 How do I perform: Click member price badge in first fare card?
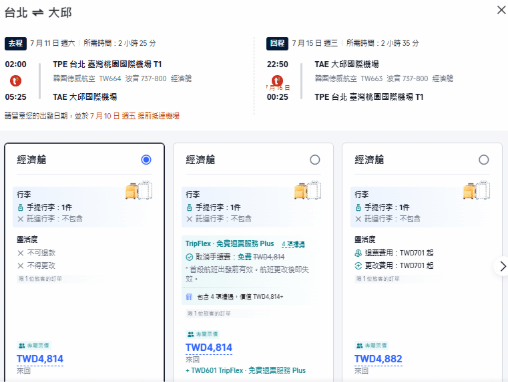pos(34,345)
